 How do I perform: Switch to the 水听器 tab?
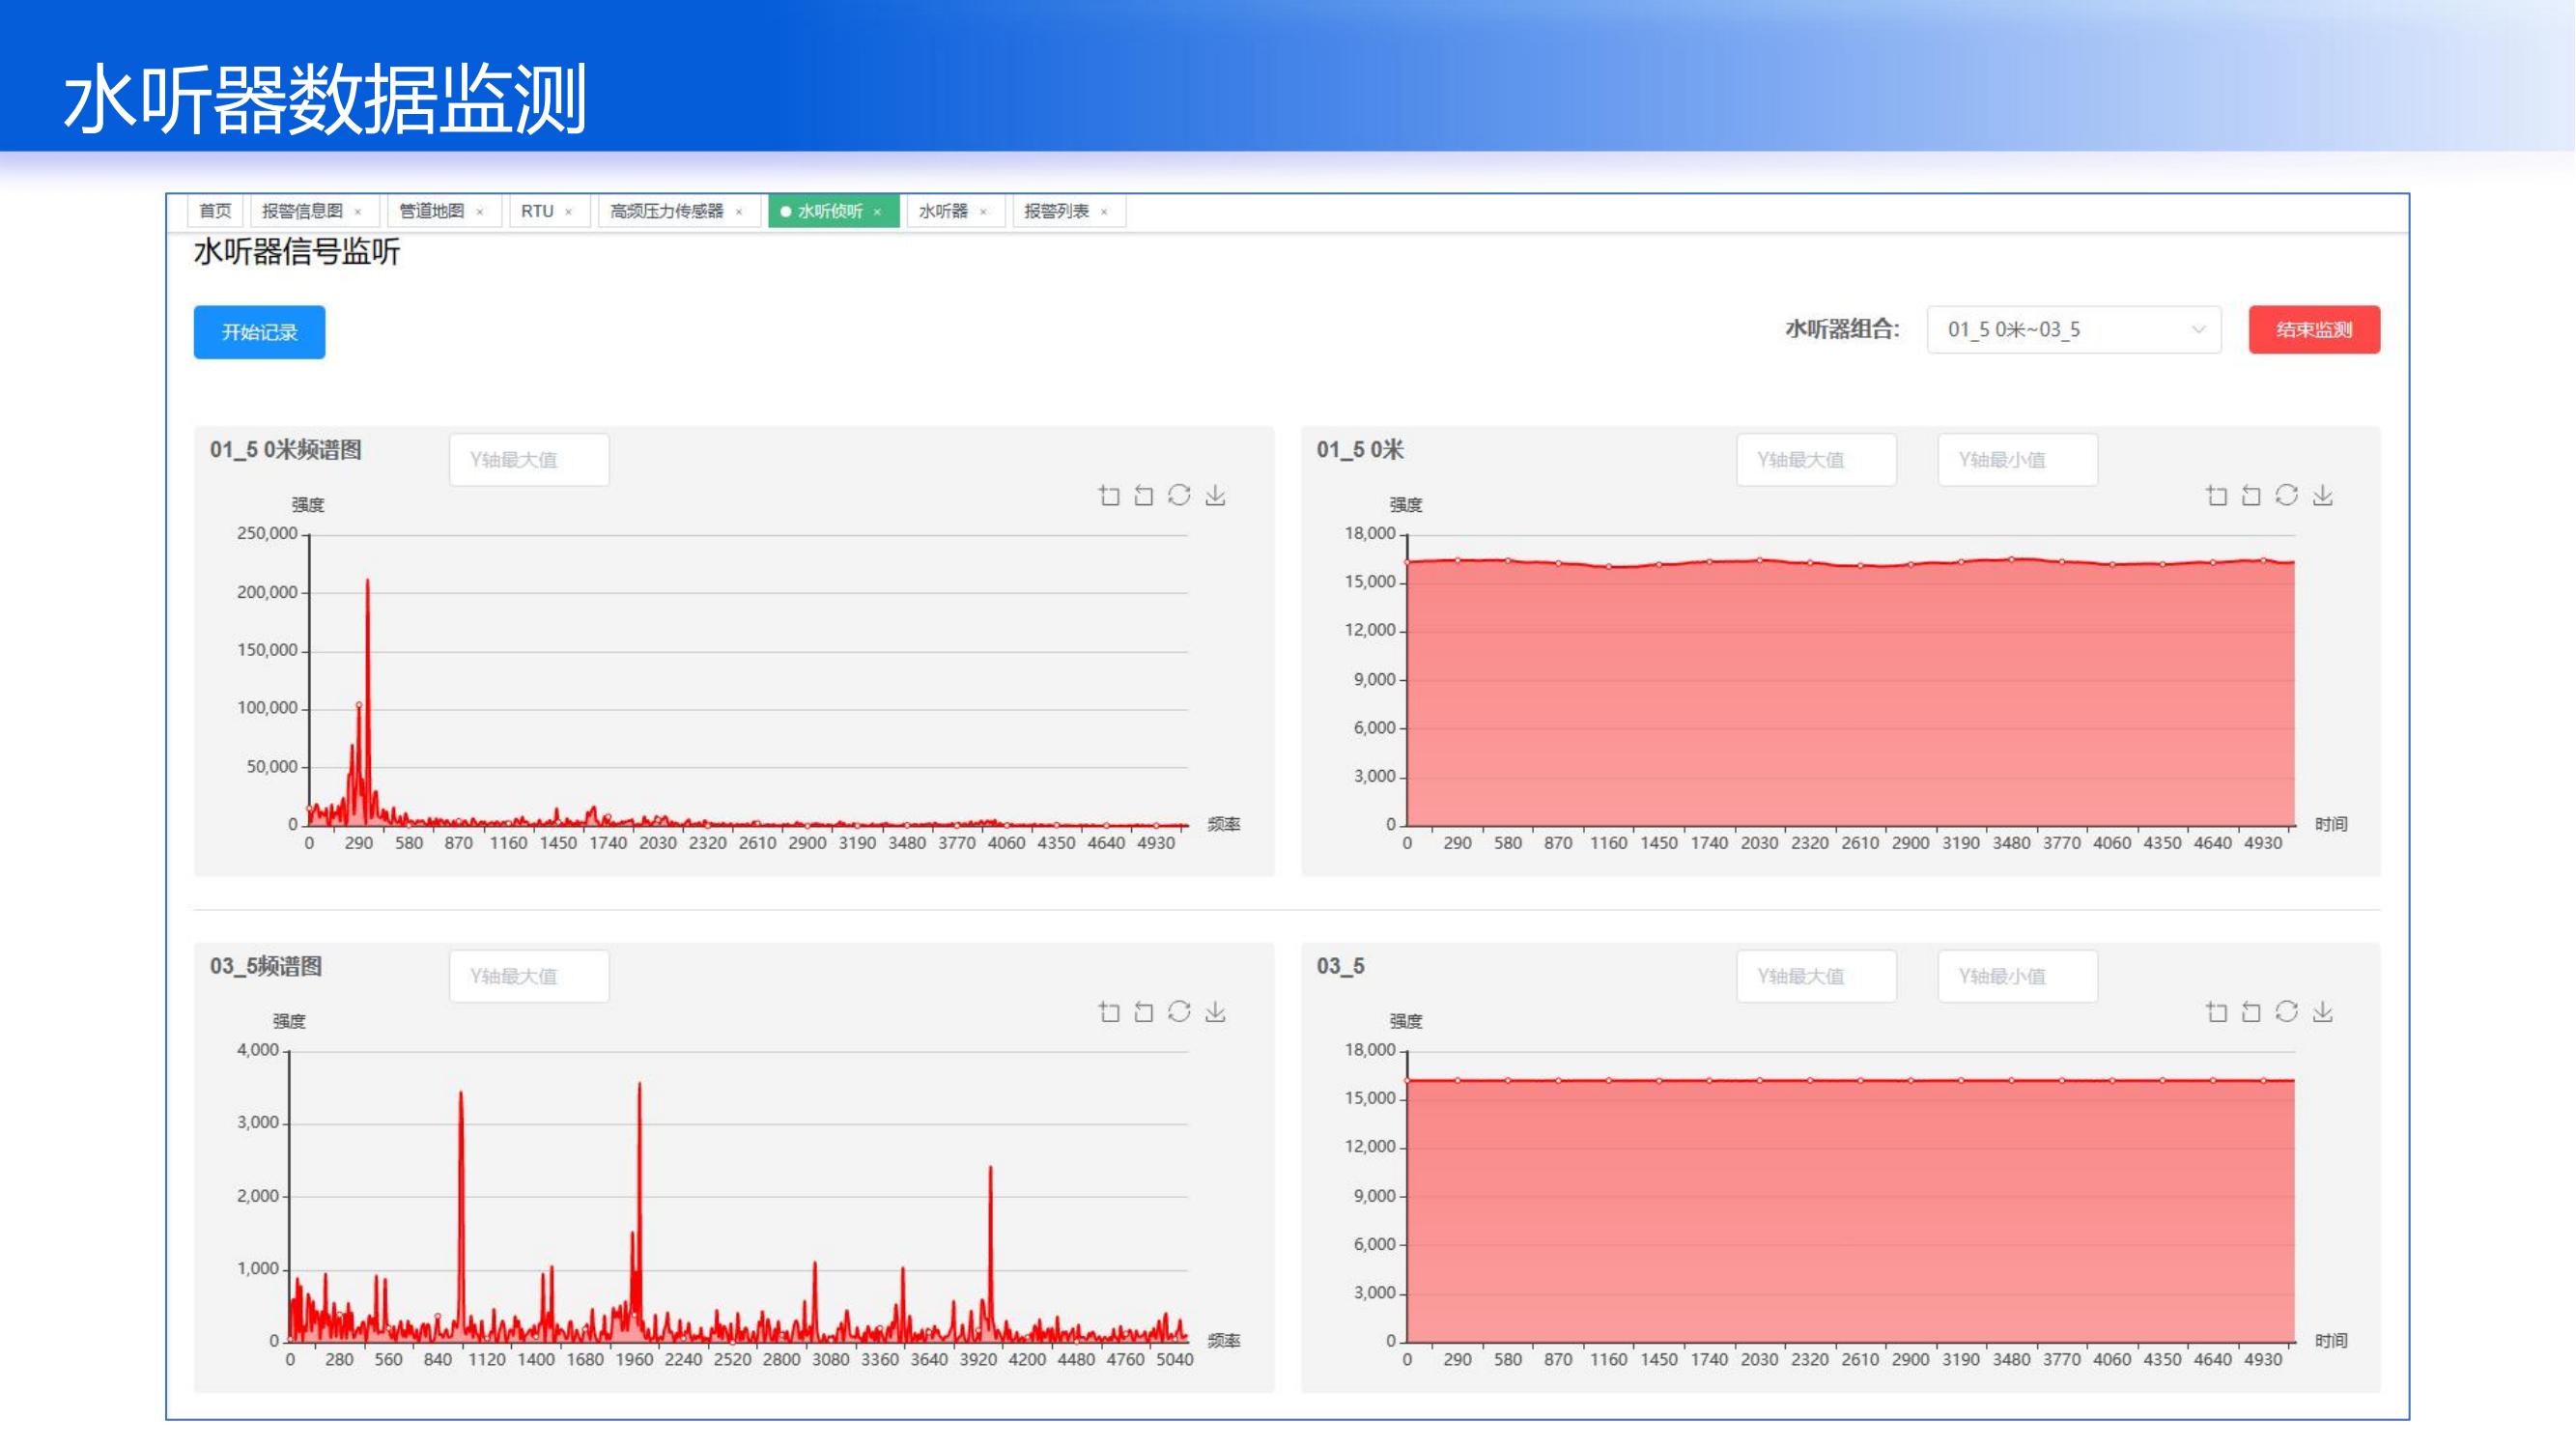point(943,211)
